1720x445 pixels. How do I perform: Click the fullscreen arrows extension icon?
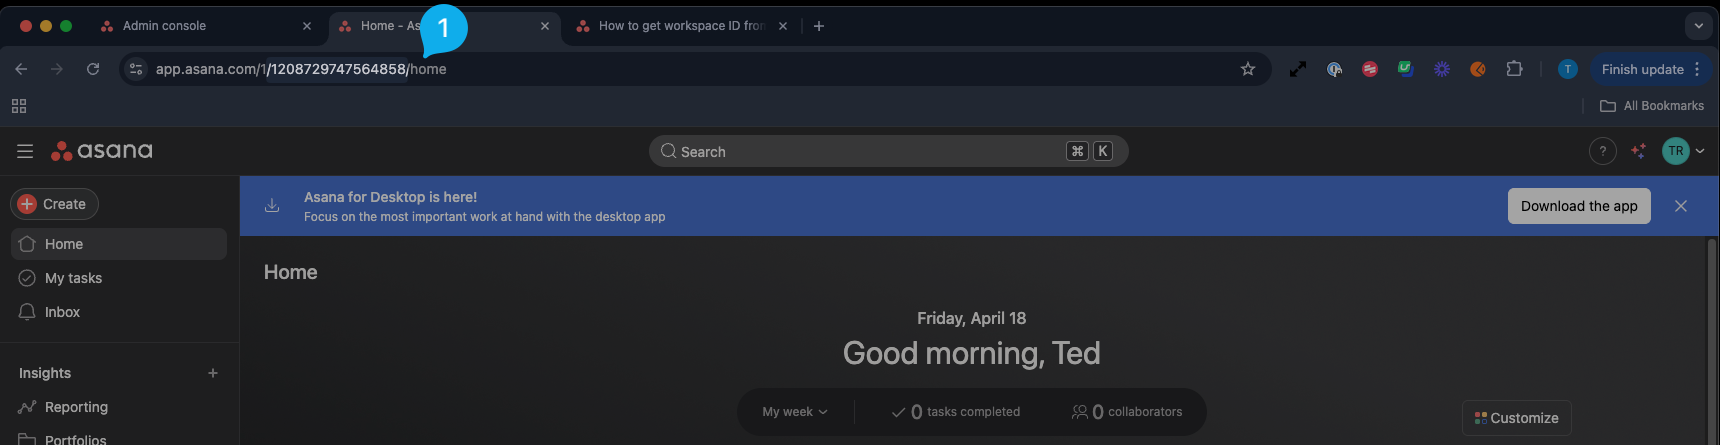point(1298,69)
